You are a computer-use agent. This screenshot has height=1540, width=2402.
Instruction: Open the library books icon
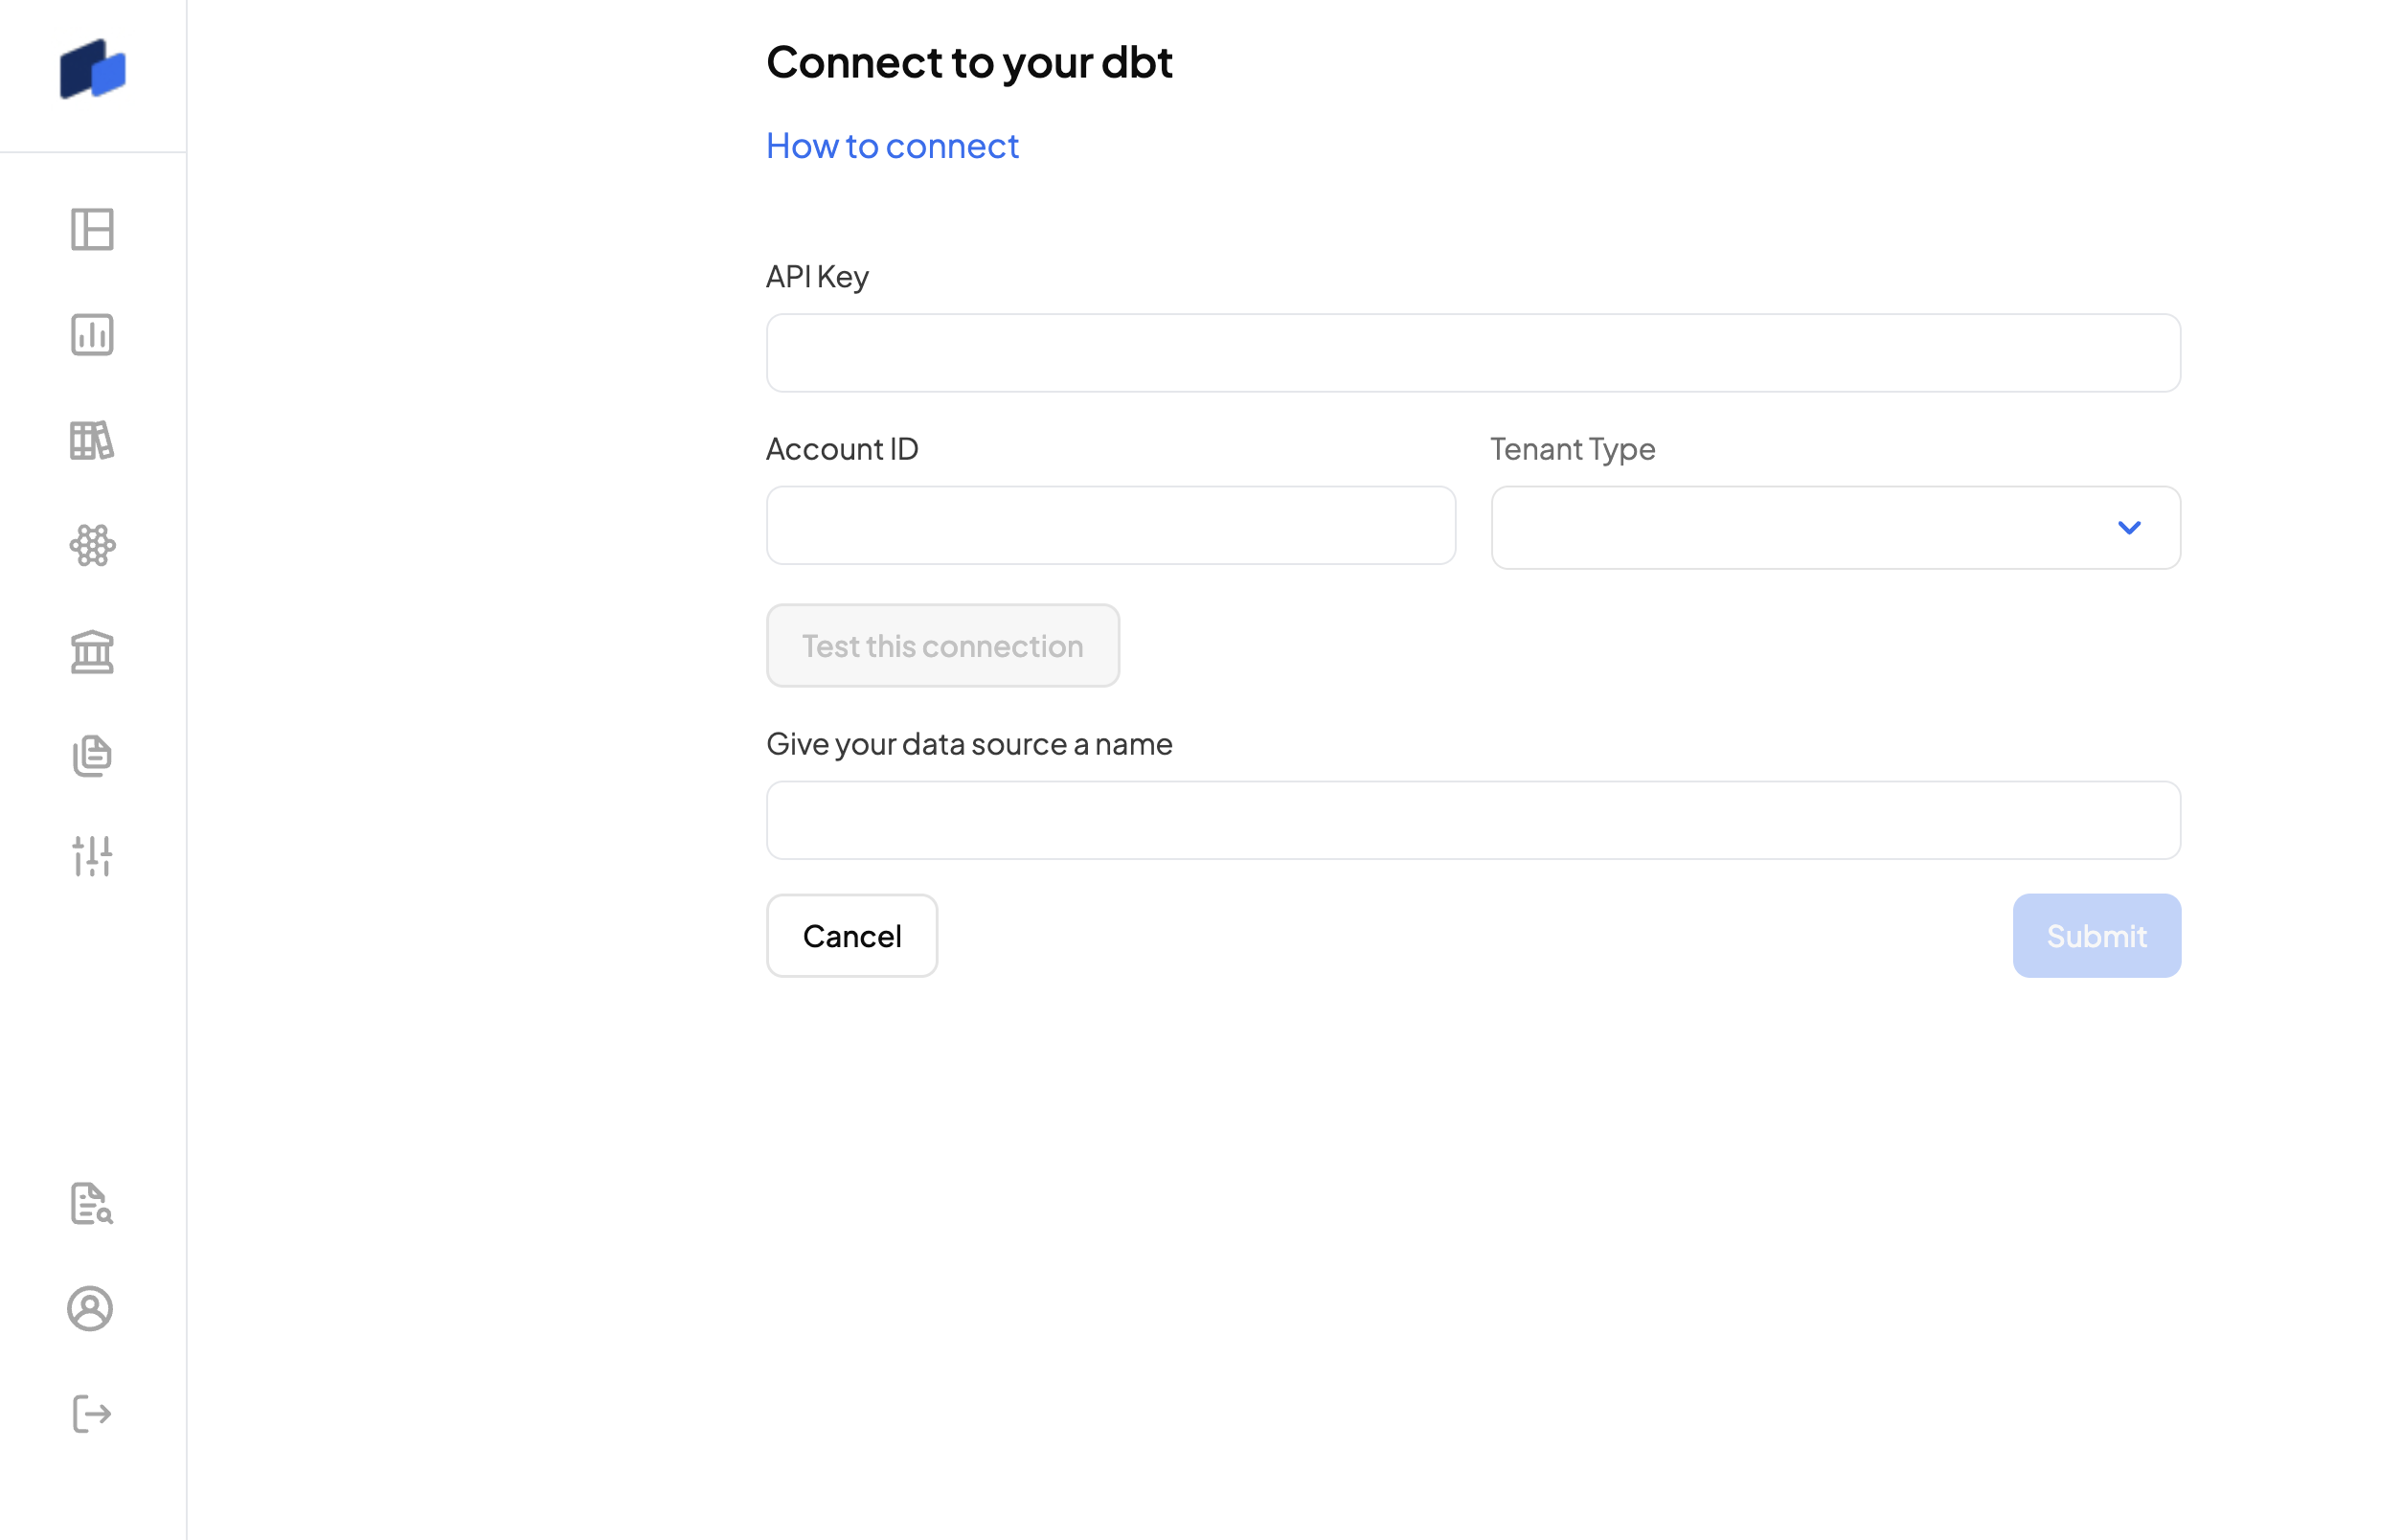coord(92,440)
